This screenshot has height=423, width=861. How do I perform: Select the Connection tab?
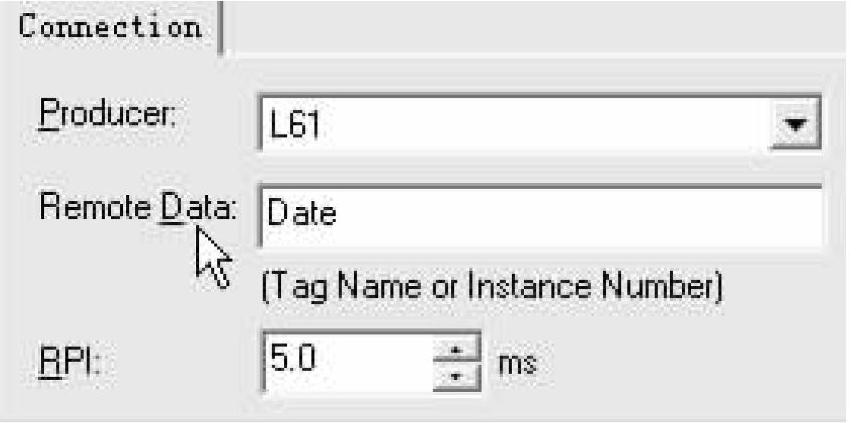tap(110, 26)
